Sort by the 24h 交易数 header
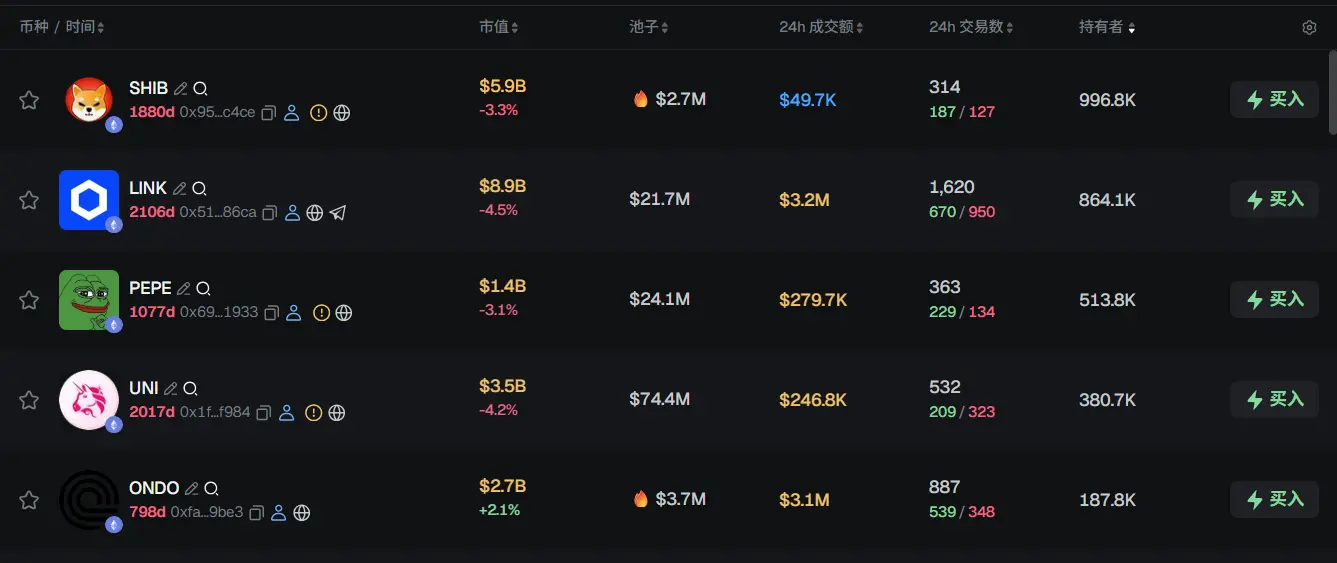The image size is (1337, 563). [x=971, y=28]
